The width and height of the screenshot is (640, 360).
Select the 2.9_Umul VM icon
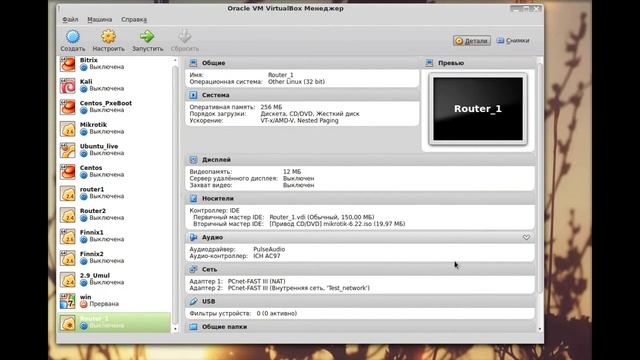68,280
